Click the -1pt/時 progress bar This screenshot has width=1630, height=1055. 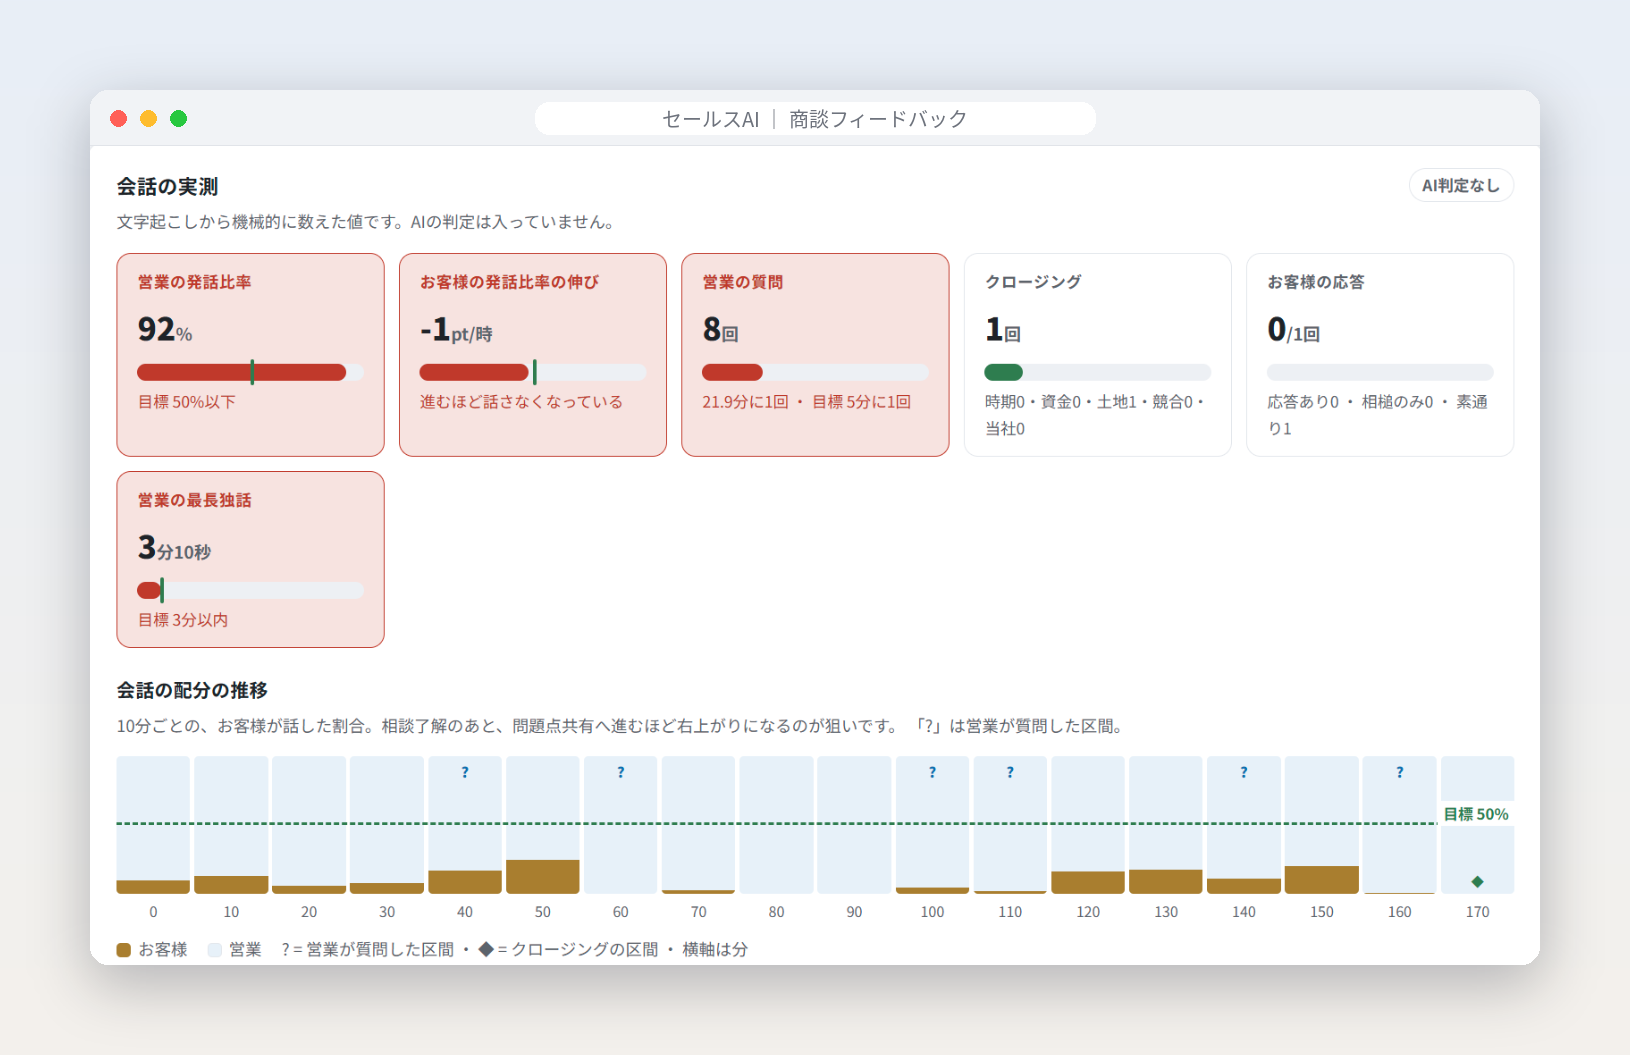[x=533, y=372]
